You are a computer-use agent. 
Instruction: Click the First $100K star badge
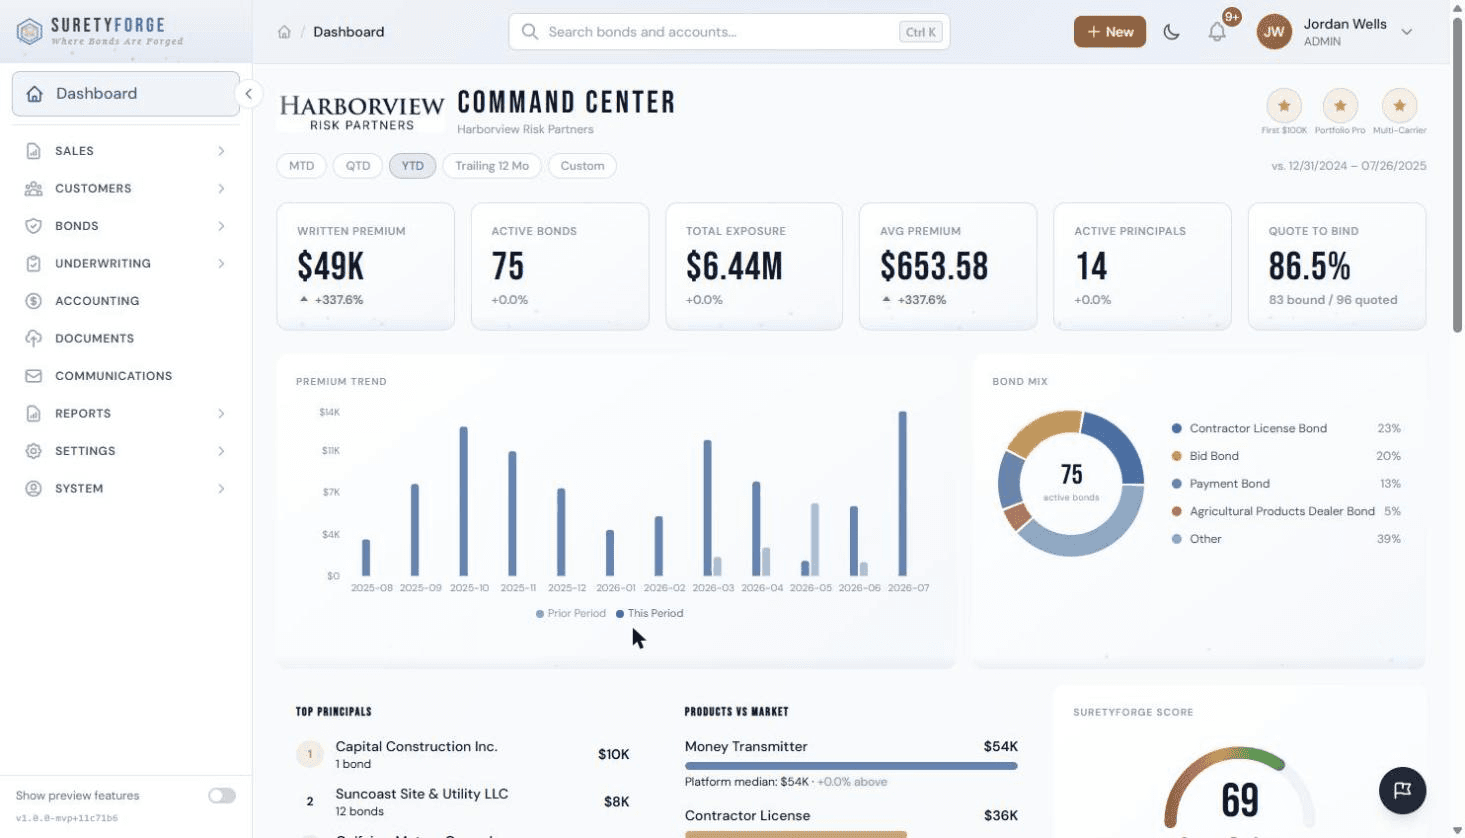coord(1284,105)
